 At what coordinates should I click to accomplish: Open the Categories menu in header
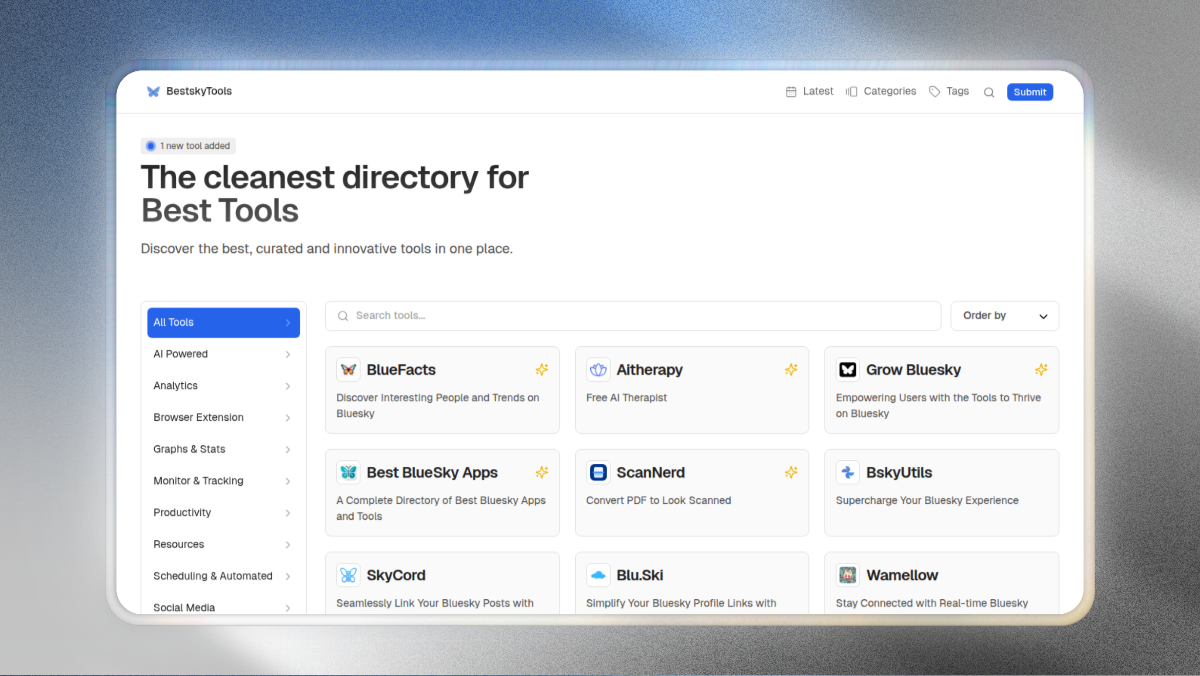880,91
